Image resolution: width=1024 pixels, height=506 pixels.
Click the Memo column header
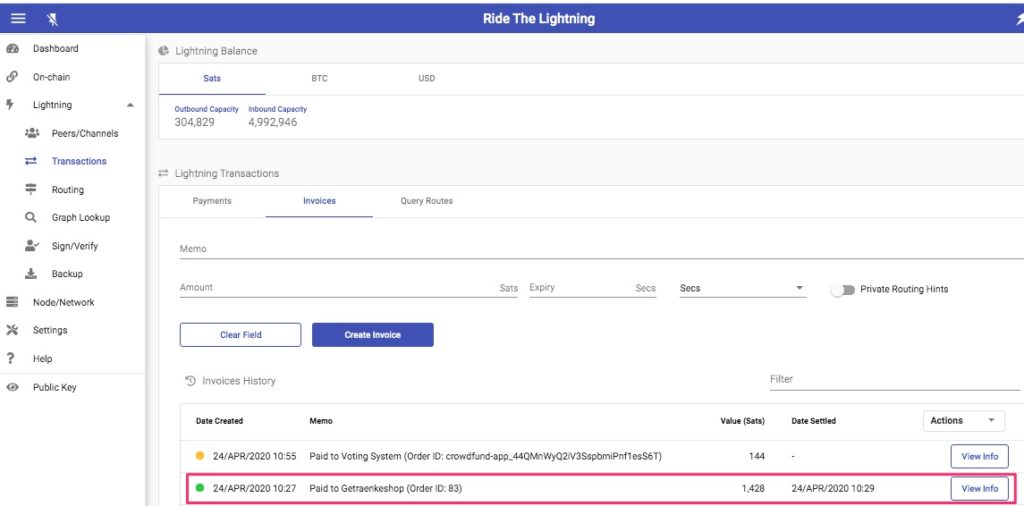[x=321, y=421]
